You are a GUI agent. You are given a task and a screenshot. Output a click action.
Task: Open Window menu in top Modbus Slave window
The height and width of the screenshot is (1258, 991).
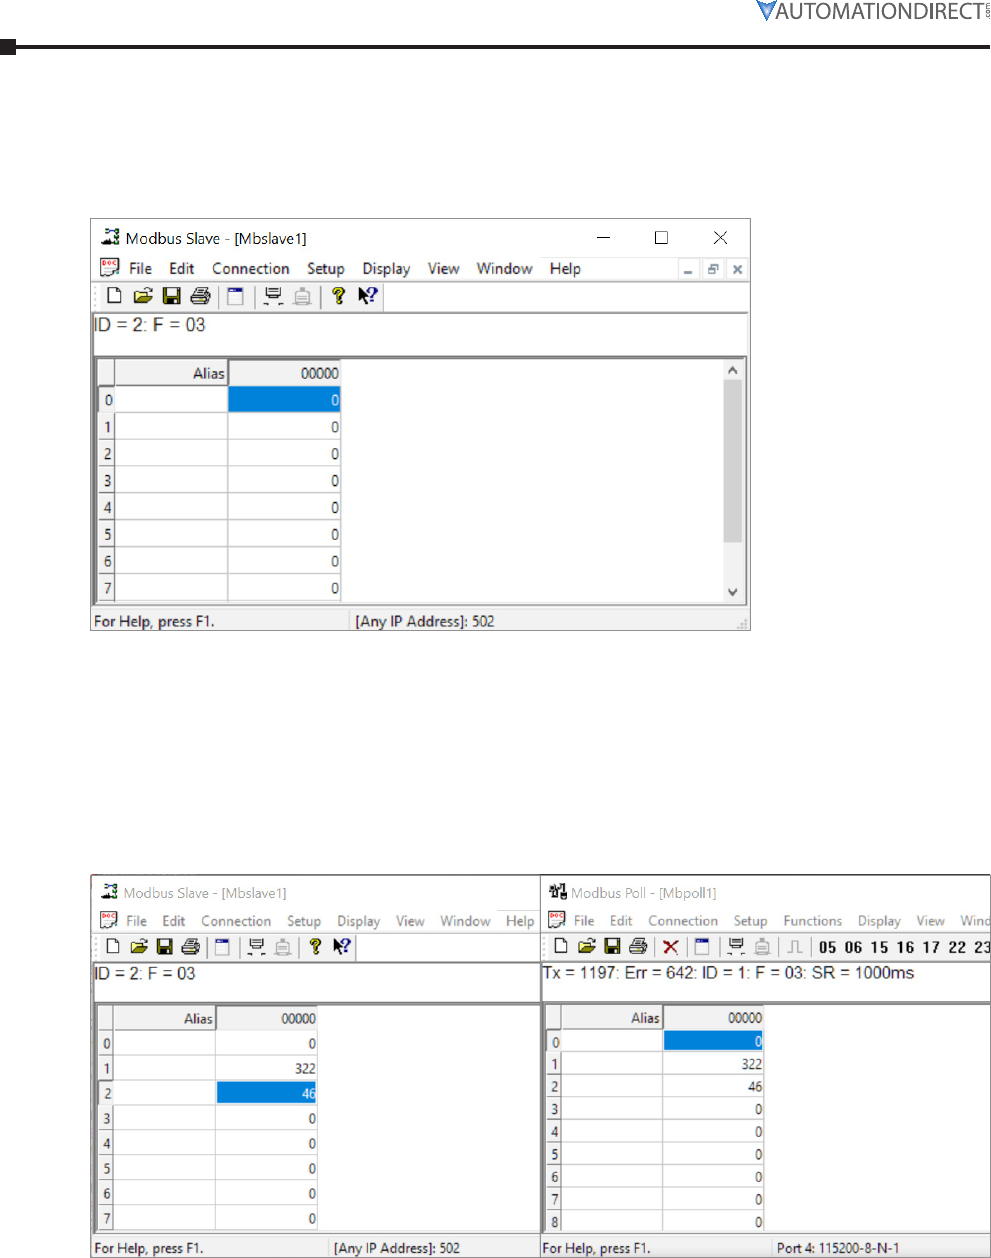pyautogui.click(x=505, y=268)
